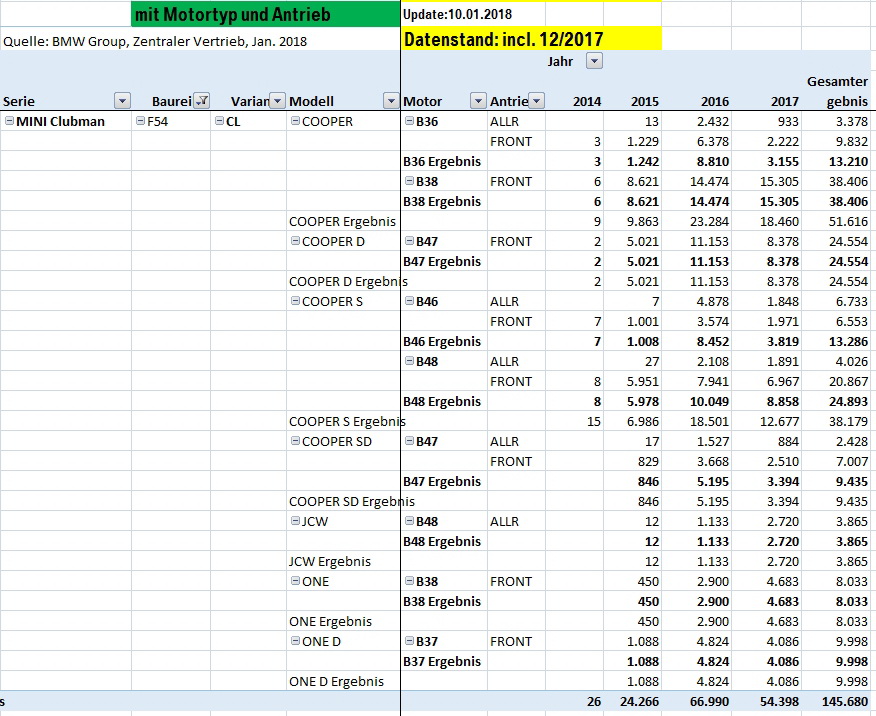Select the 2016 grand total 66.990
Screen dimensions: 876x716
point(709,701)
